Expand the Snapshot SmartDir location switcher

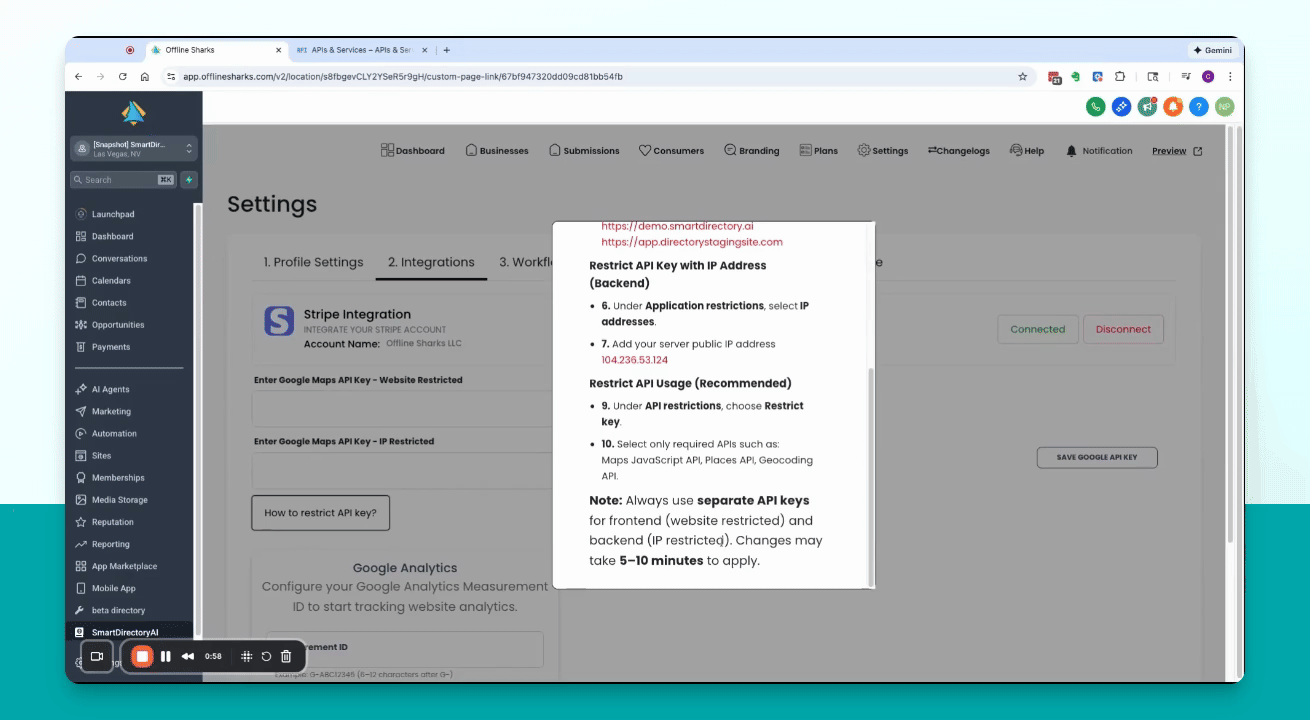click(134, 148)
